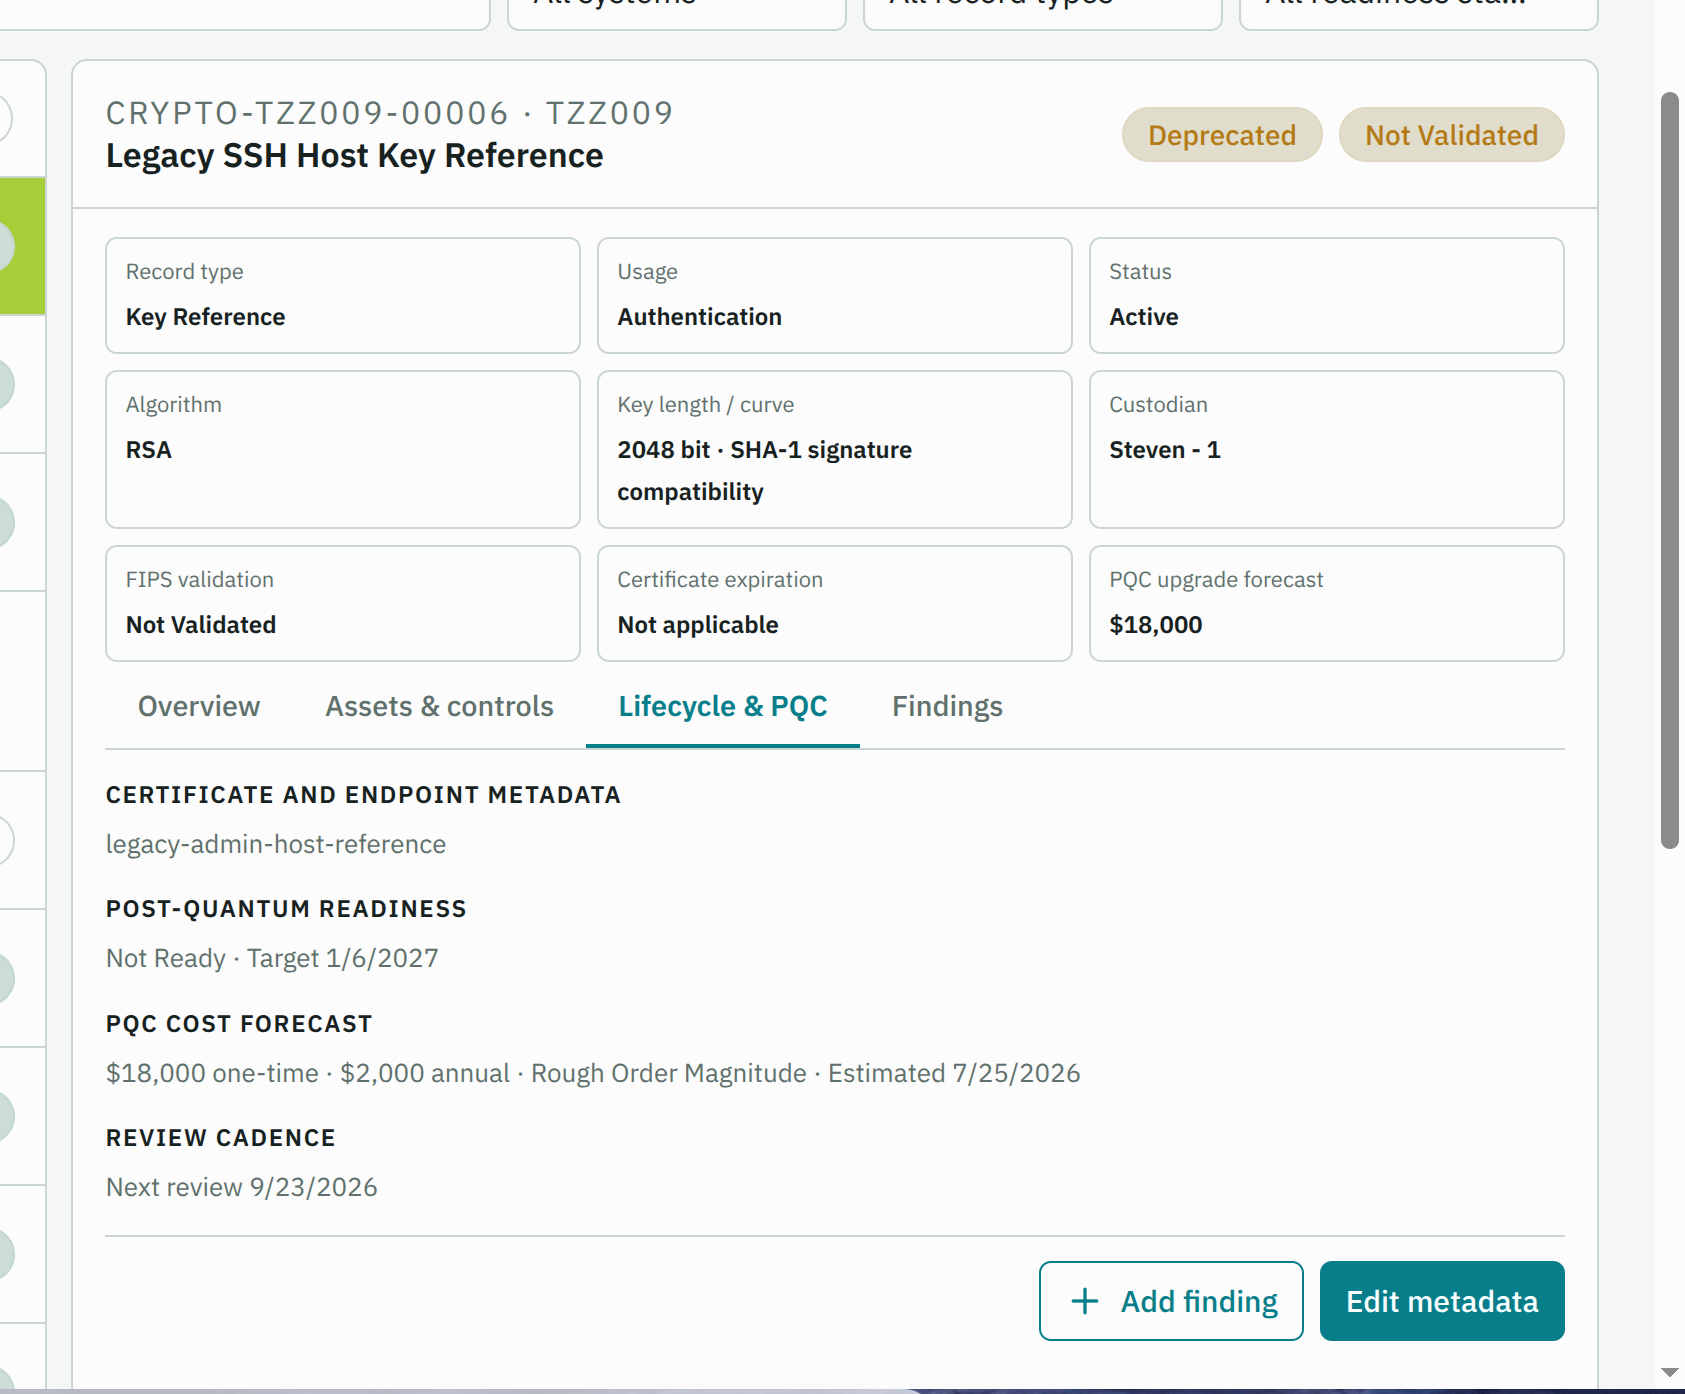Click the Certificate expiration 'Not applicable' value
This screenshot has height=1394, width=1685.
pyautogui.click(x=698, y=625)
